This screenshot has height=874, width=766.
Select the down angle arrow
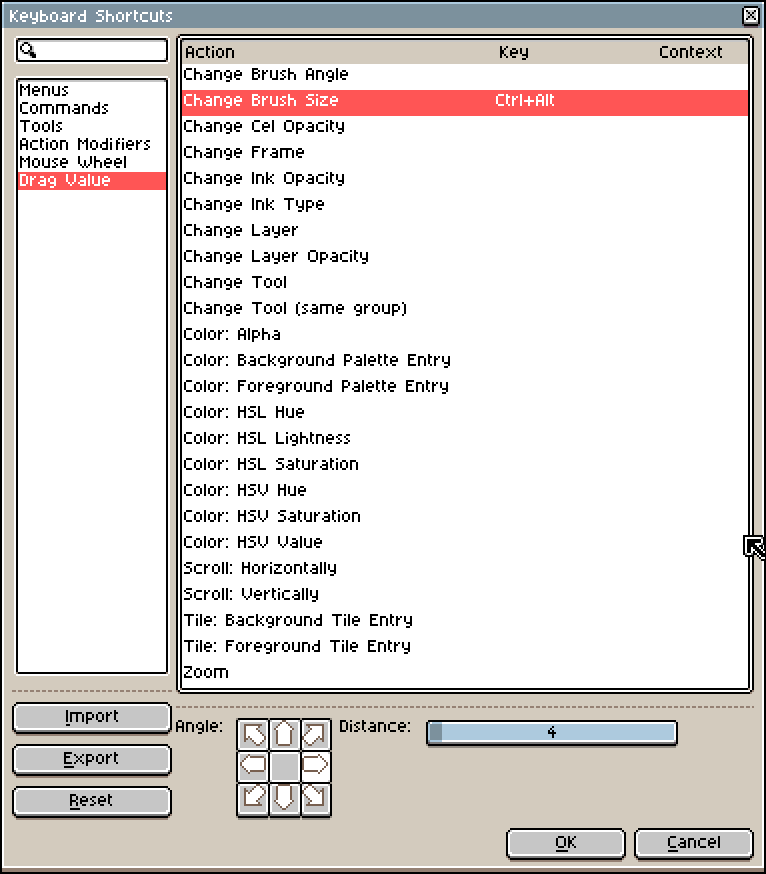285,799
